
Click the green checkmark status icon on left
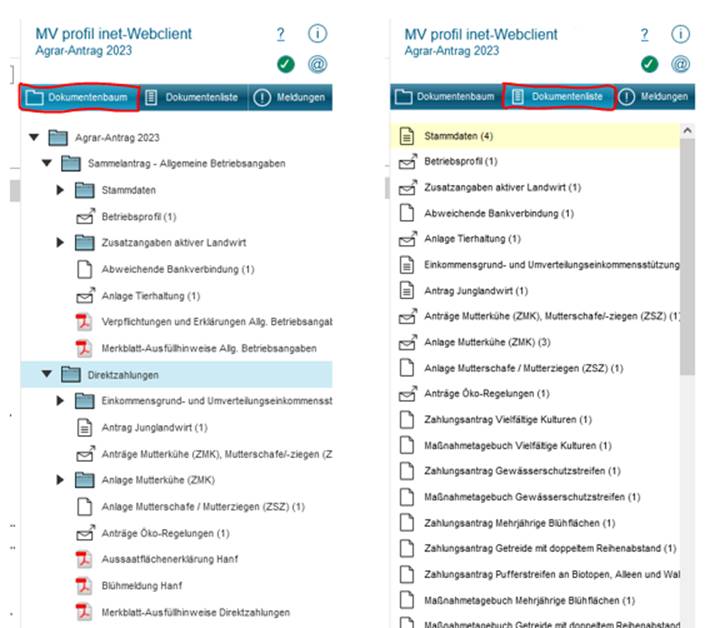286,64
